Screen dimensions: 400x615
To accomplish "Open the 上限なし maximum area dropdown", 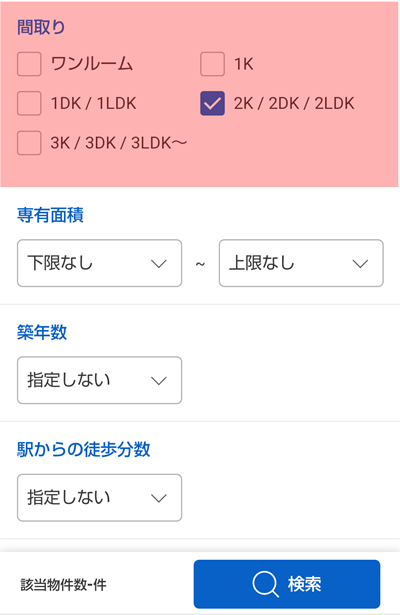I will (301, 263).
